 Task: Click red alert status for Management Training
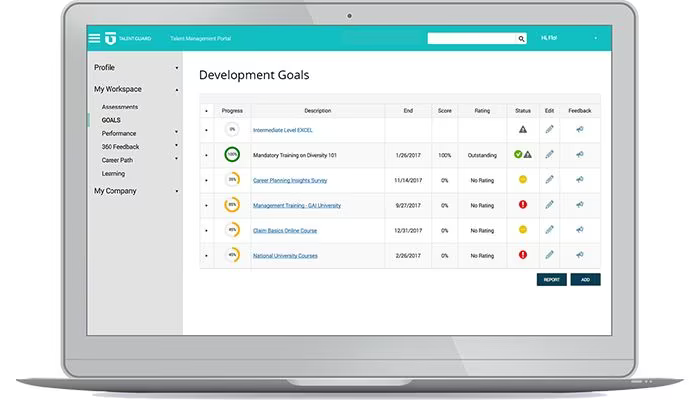point(523,204)
